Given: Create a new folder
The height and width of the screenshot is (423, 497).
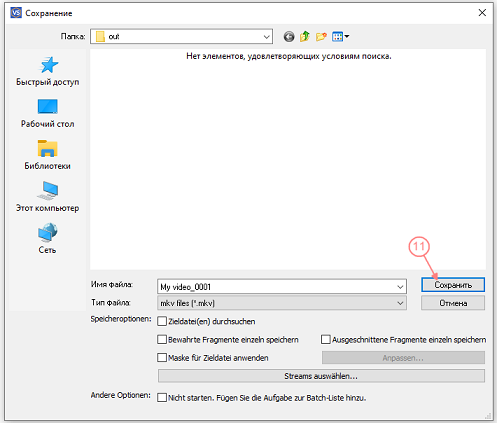Looking at the screenshot, I should click(x=321, y=36).
